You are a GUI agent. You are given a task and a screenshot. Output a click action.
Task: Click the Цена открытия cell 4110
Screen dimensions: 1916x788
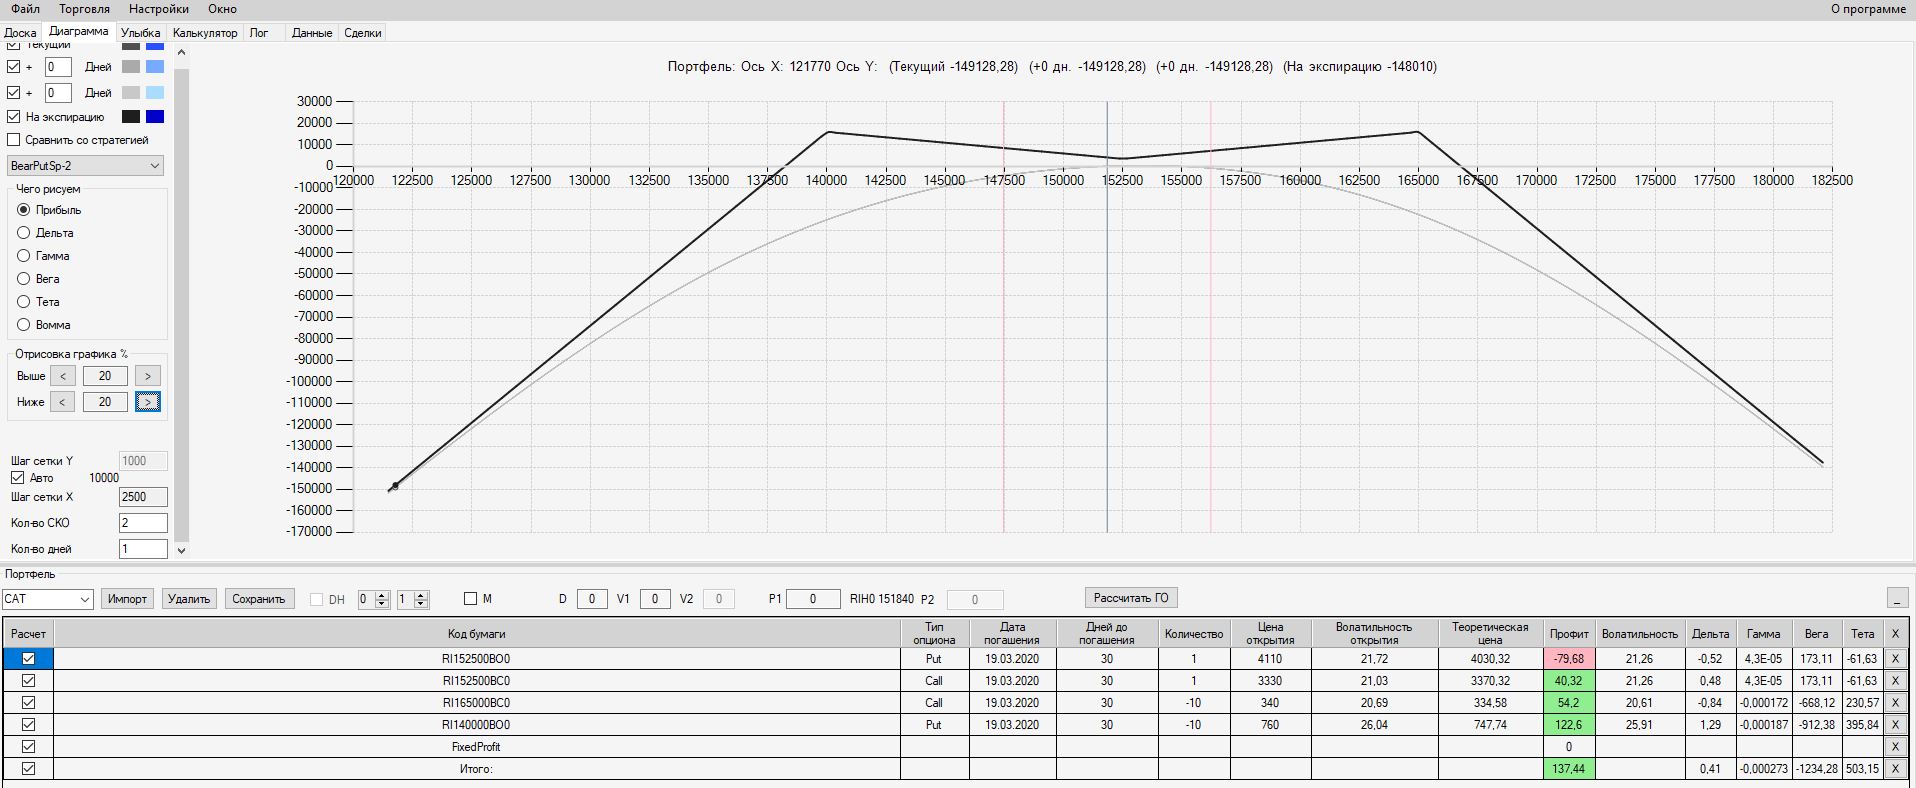coord(1270,659)
